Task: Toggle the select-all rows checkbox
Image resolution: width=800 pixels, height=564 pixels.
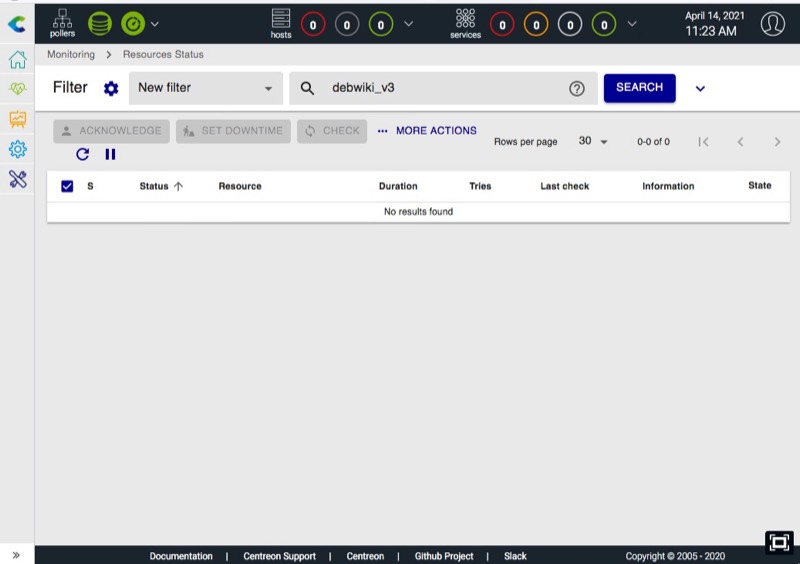Action: click(x=67, y=186)
